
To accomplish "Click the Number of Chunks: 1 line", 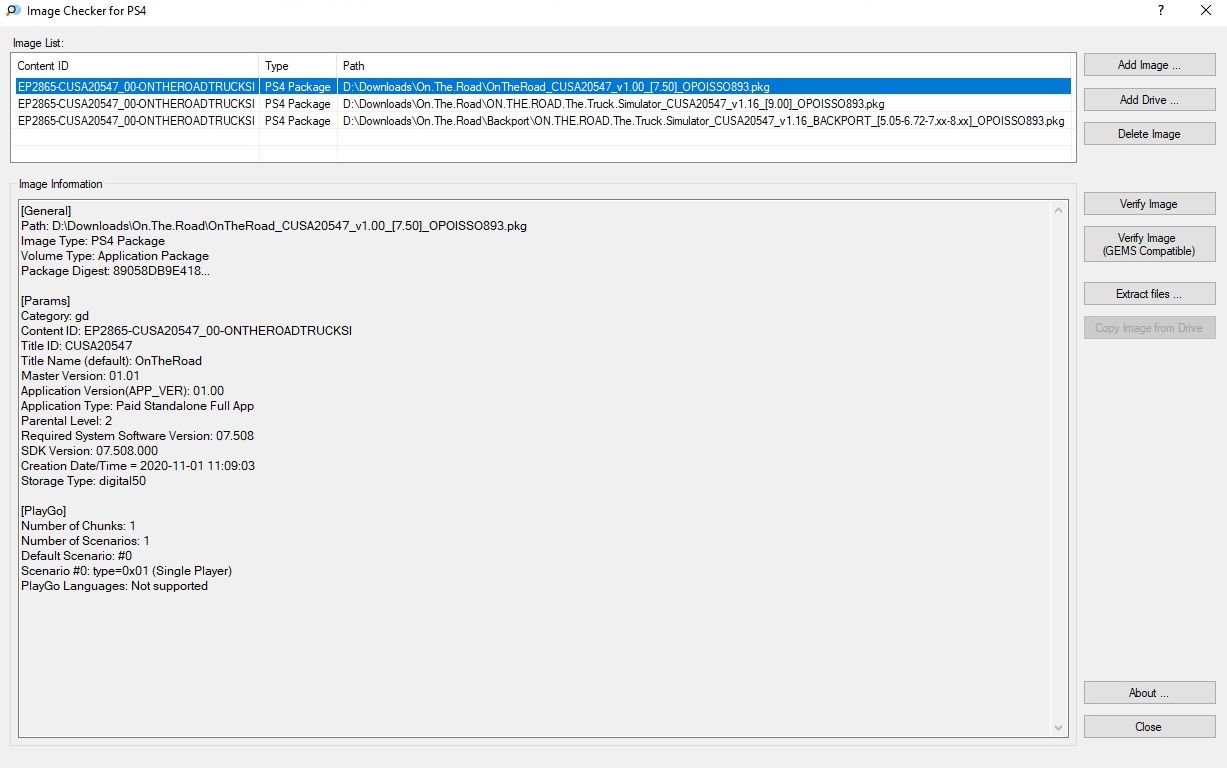I will tap(79, 526).
